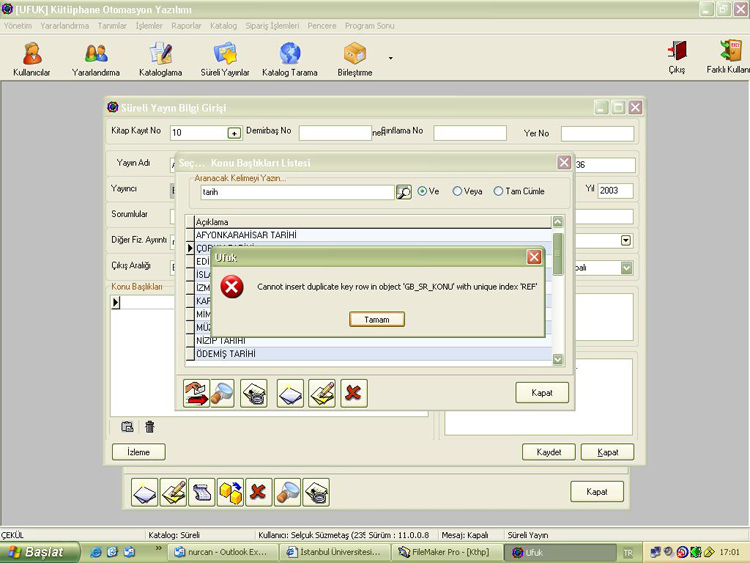Open the dropdown at right of Diğer Fiz. Ayrıntı row
750x563 pixels.
click(626, 240)
